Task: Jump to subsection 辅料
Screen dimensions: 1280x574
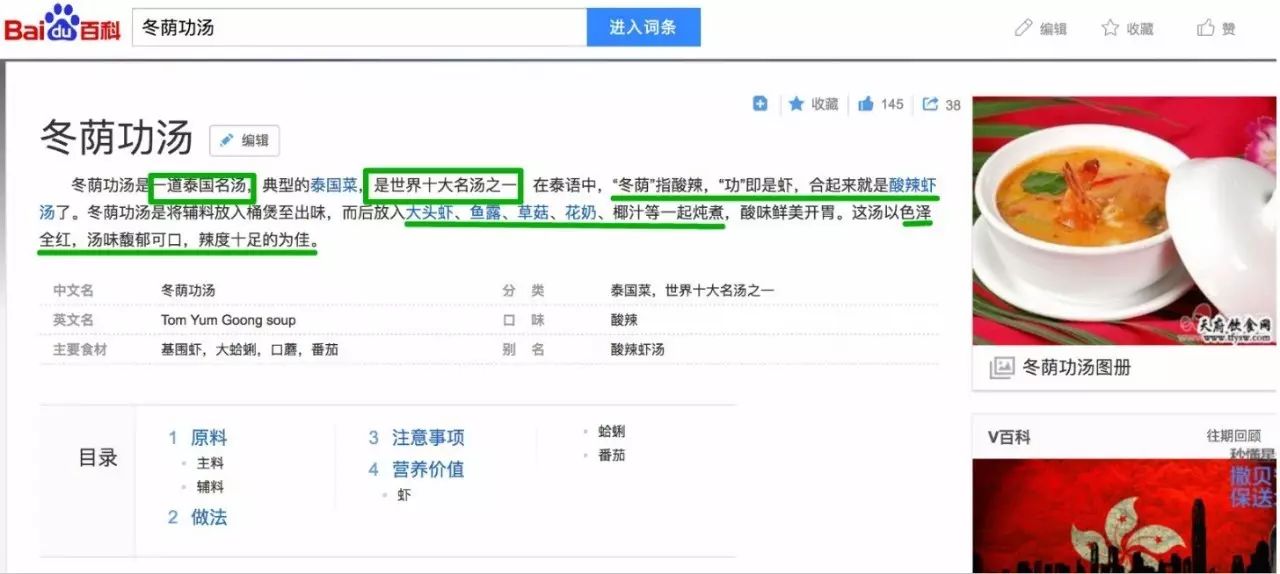Action: [x=210, y=487]
